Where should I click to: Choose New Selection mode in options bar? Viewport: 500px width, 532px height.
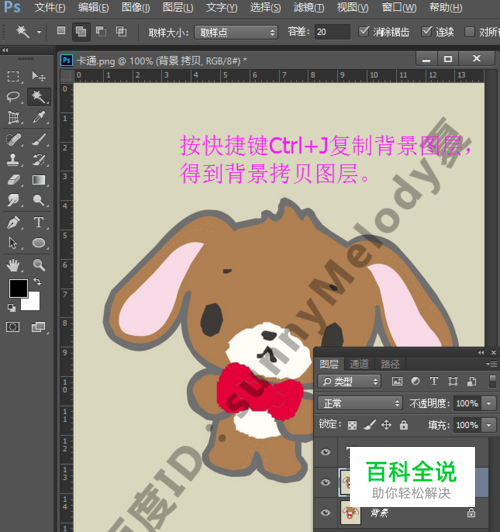tap(61, 31)
